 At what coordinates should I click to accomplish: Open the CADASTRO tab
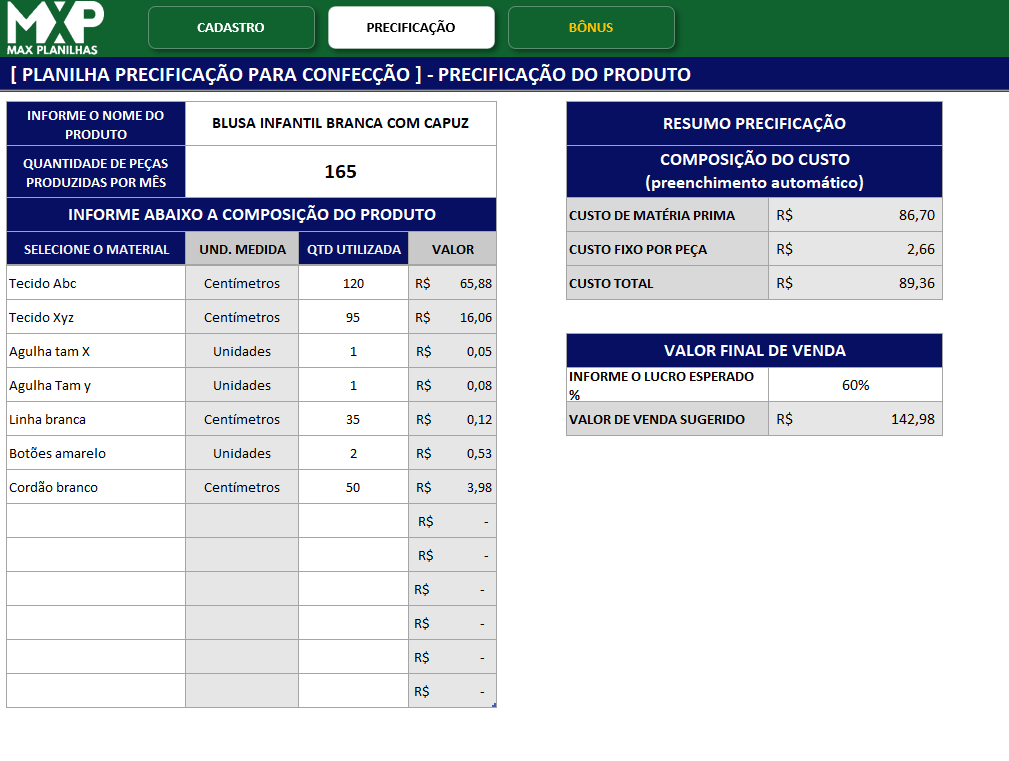coord(231,29)
